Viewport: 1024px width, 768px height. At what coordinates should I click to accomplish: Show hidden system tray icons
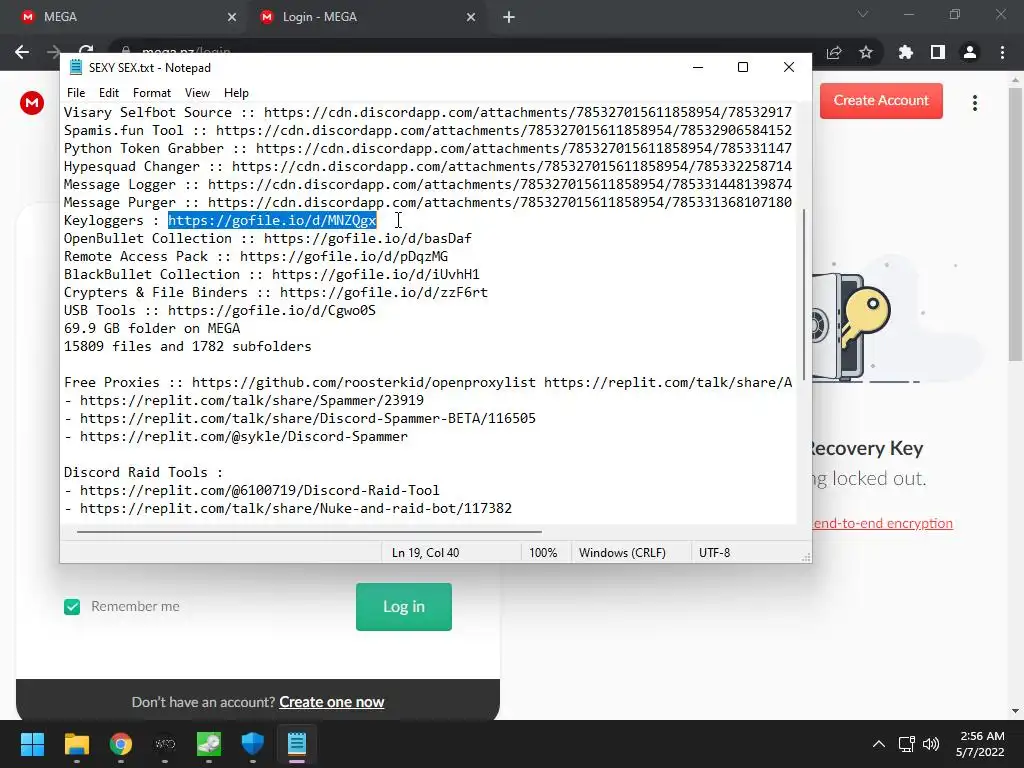(879, 744)
